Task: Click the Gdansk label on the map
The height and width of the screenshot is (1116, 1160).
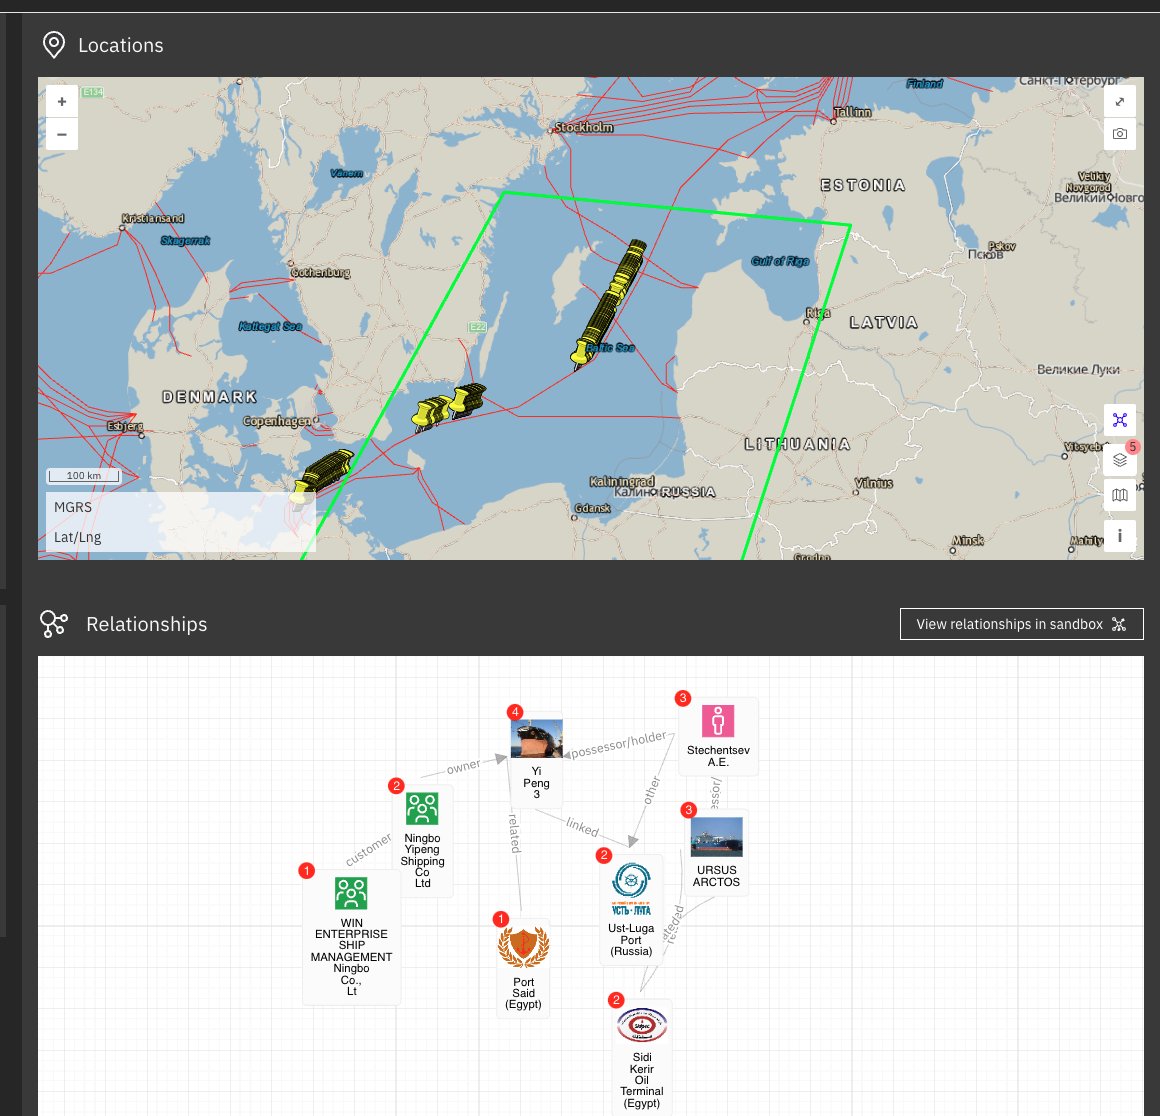Action: pos(593,508)
